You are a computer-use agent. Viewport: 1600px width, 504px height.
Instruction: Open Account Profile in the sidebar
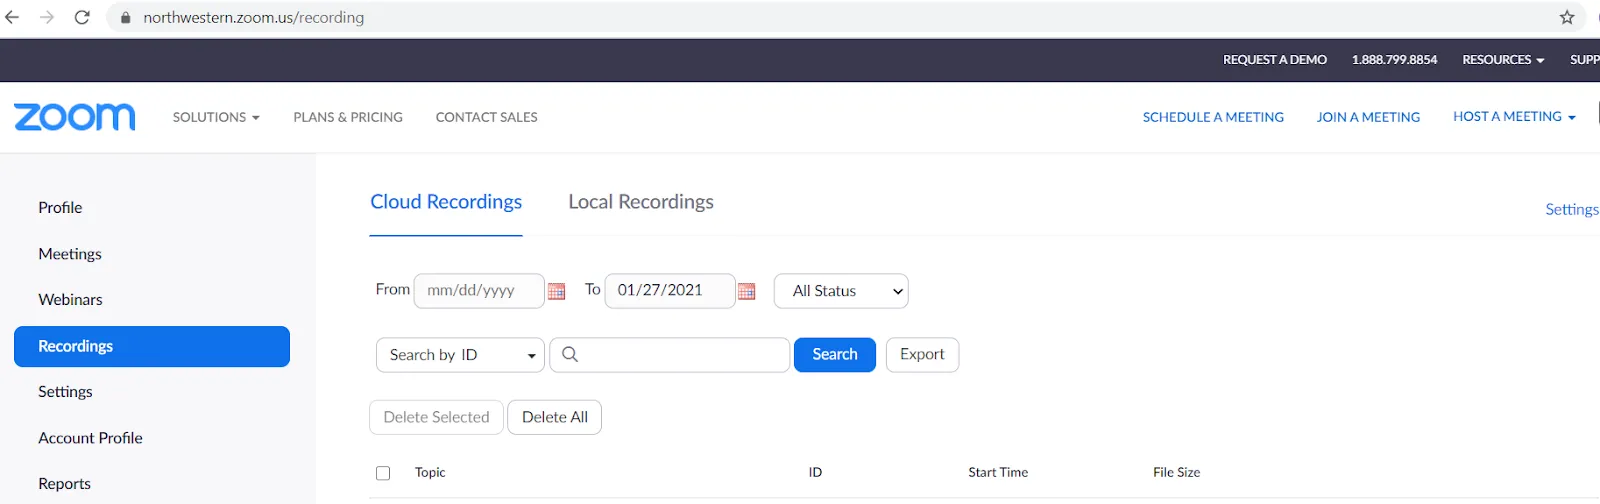pos(90,438)
